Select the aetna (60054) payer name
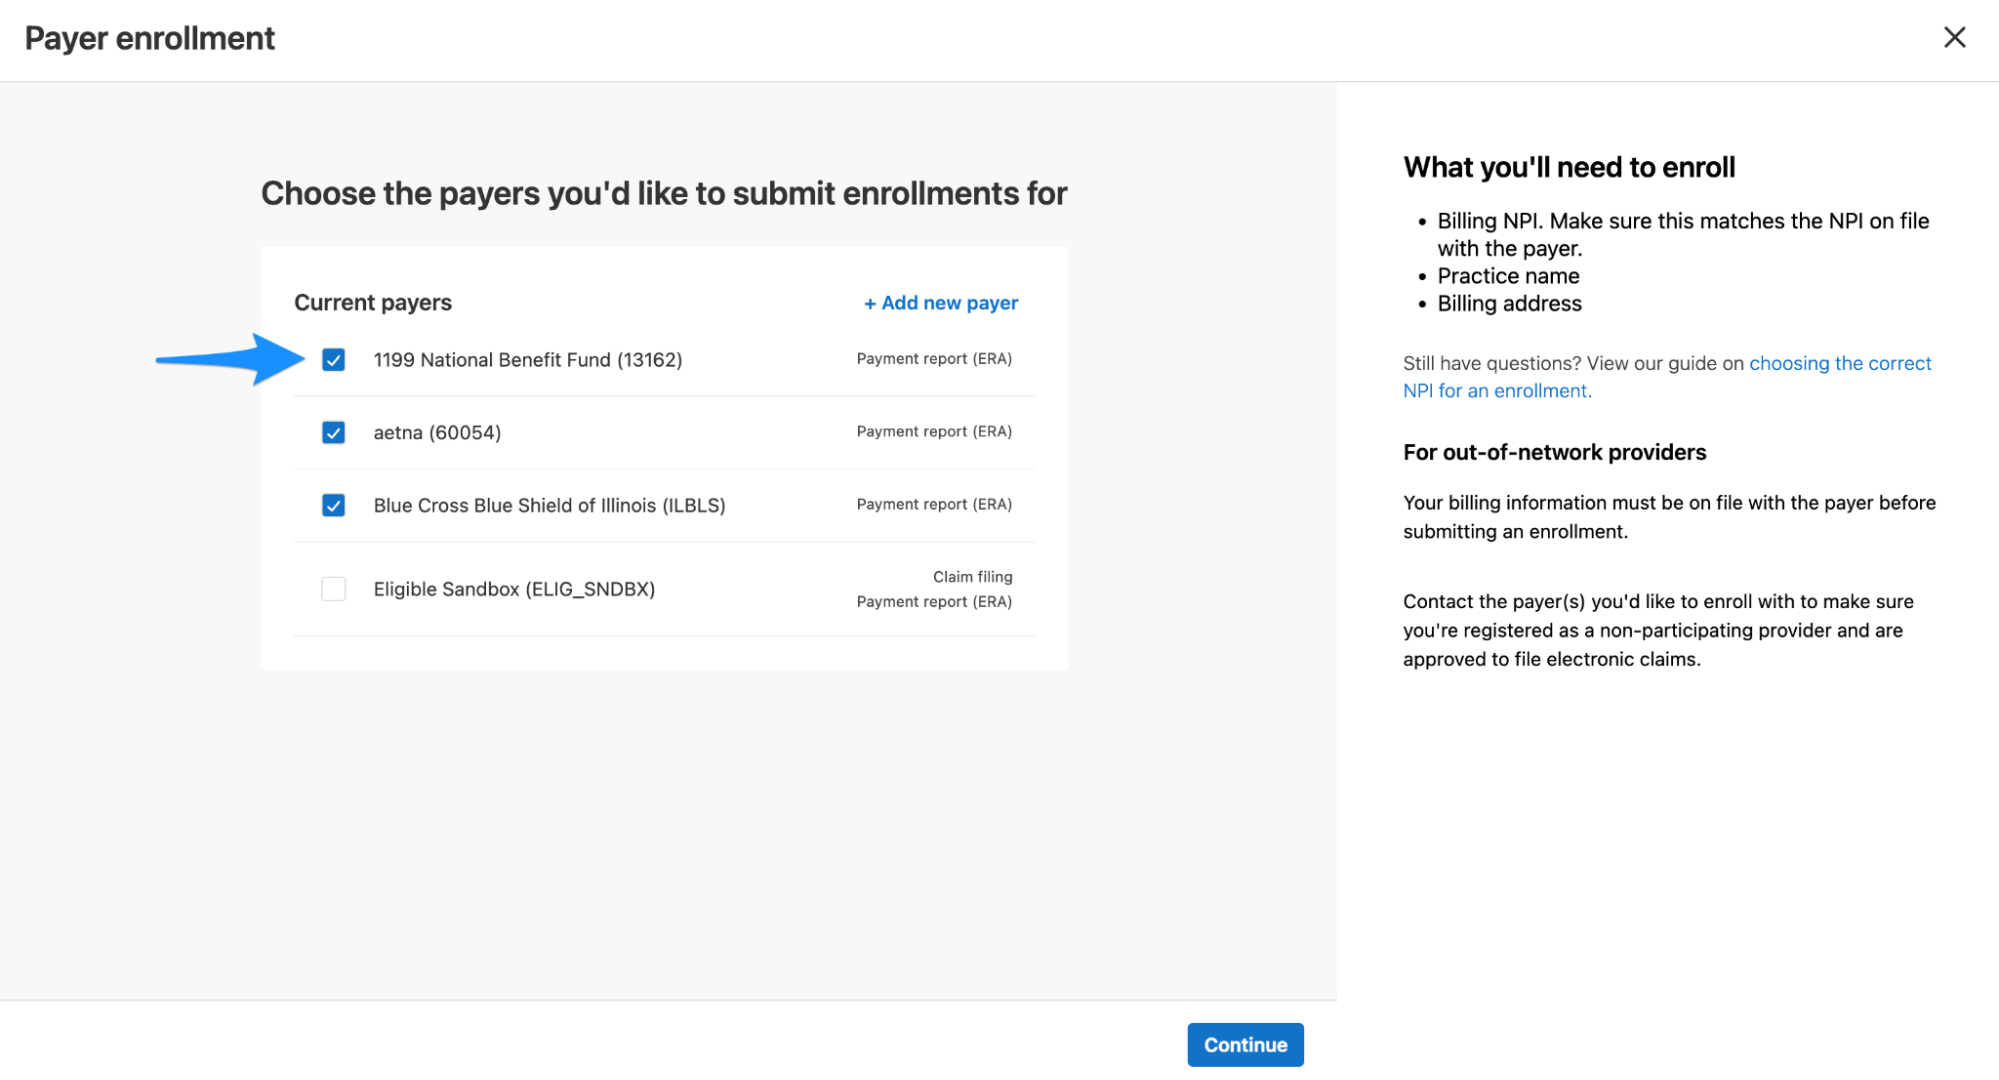 point(437,432)
